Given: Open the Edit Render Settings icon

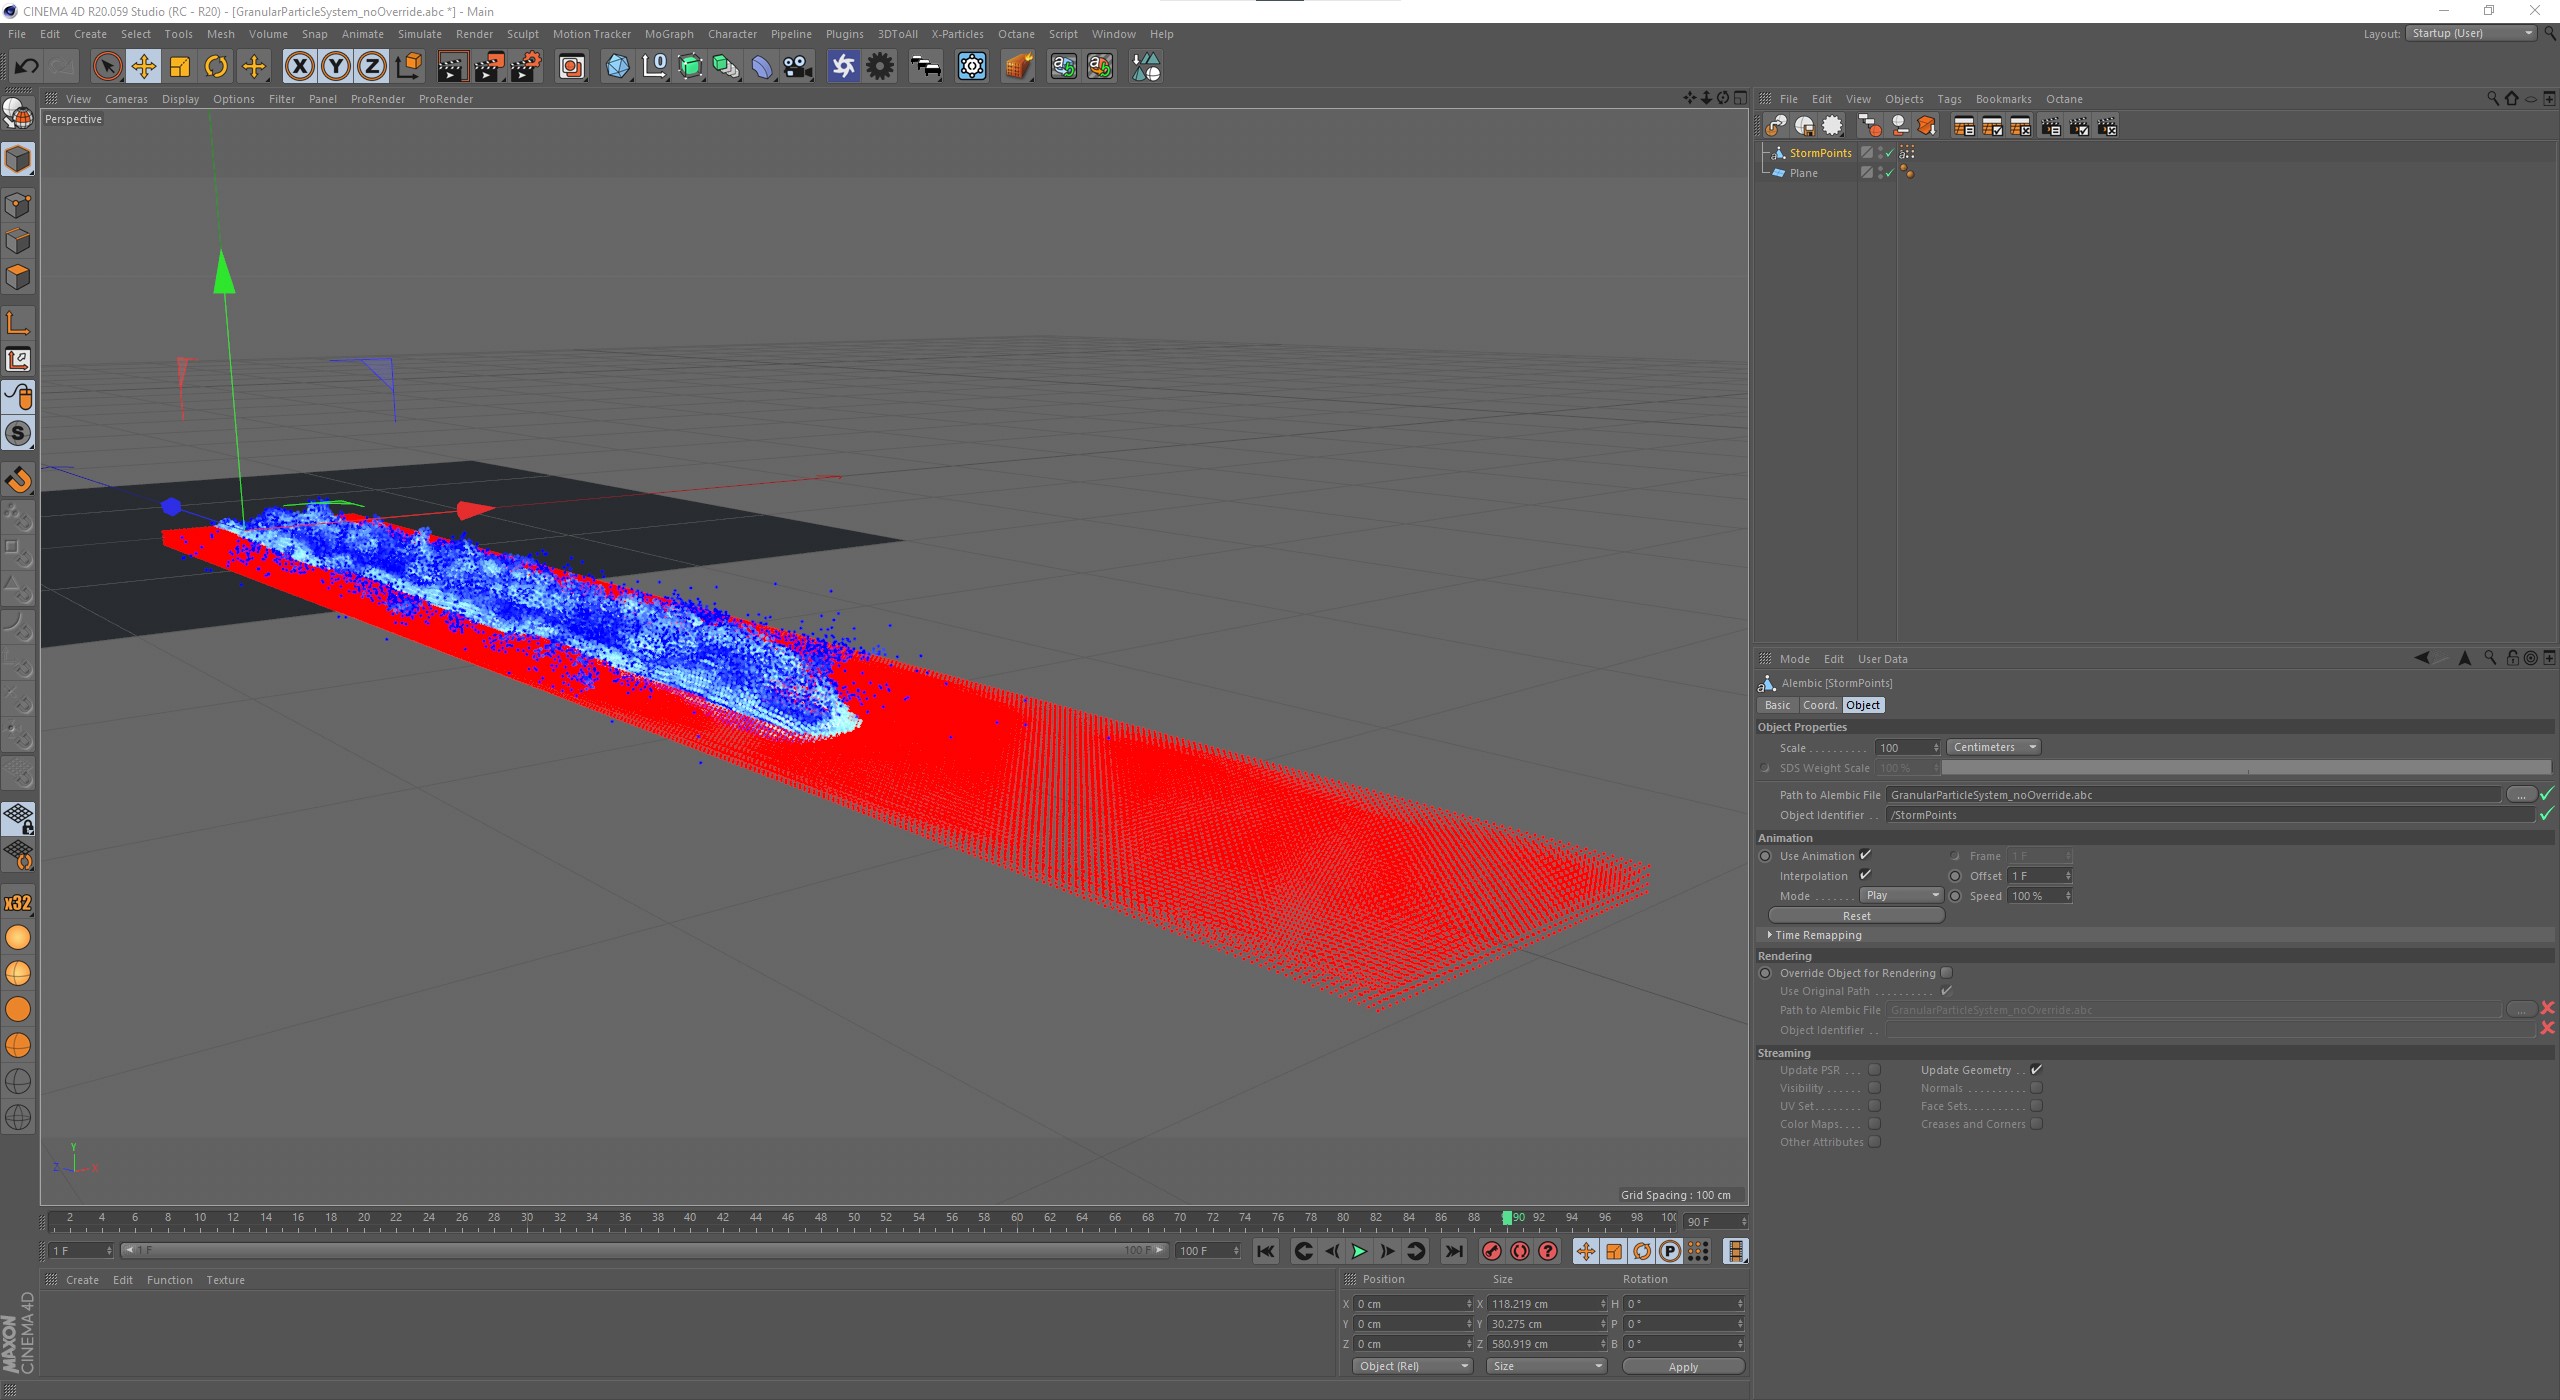Looking at the screenshot, I should click(x=527, y=67).
